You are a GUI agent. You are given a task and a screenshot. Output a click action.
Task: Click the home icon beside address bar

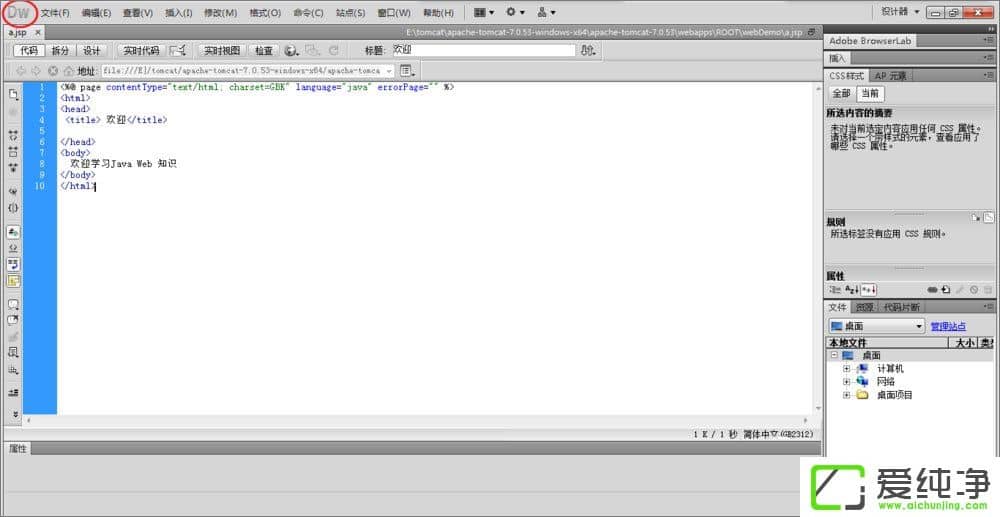(x=68, y=71)
